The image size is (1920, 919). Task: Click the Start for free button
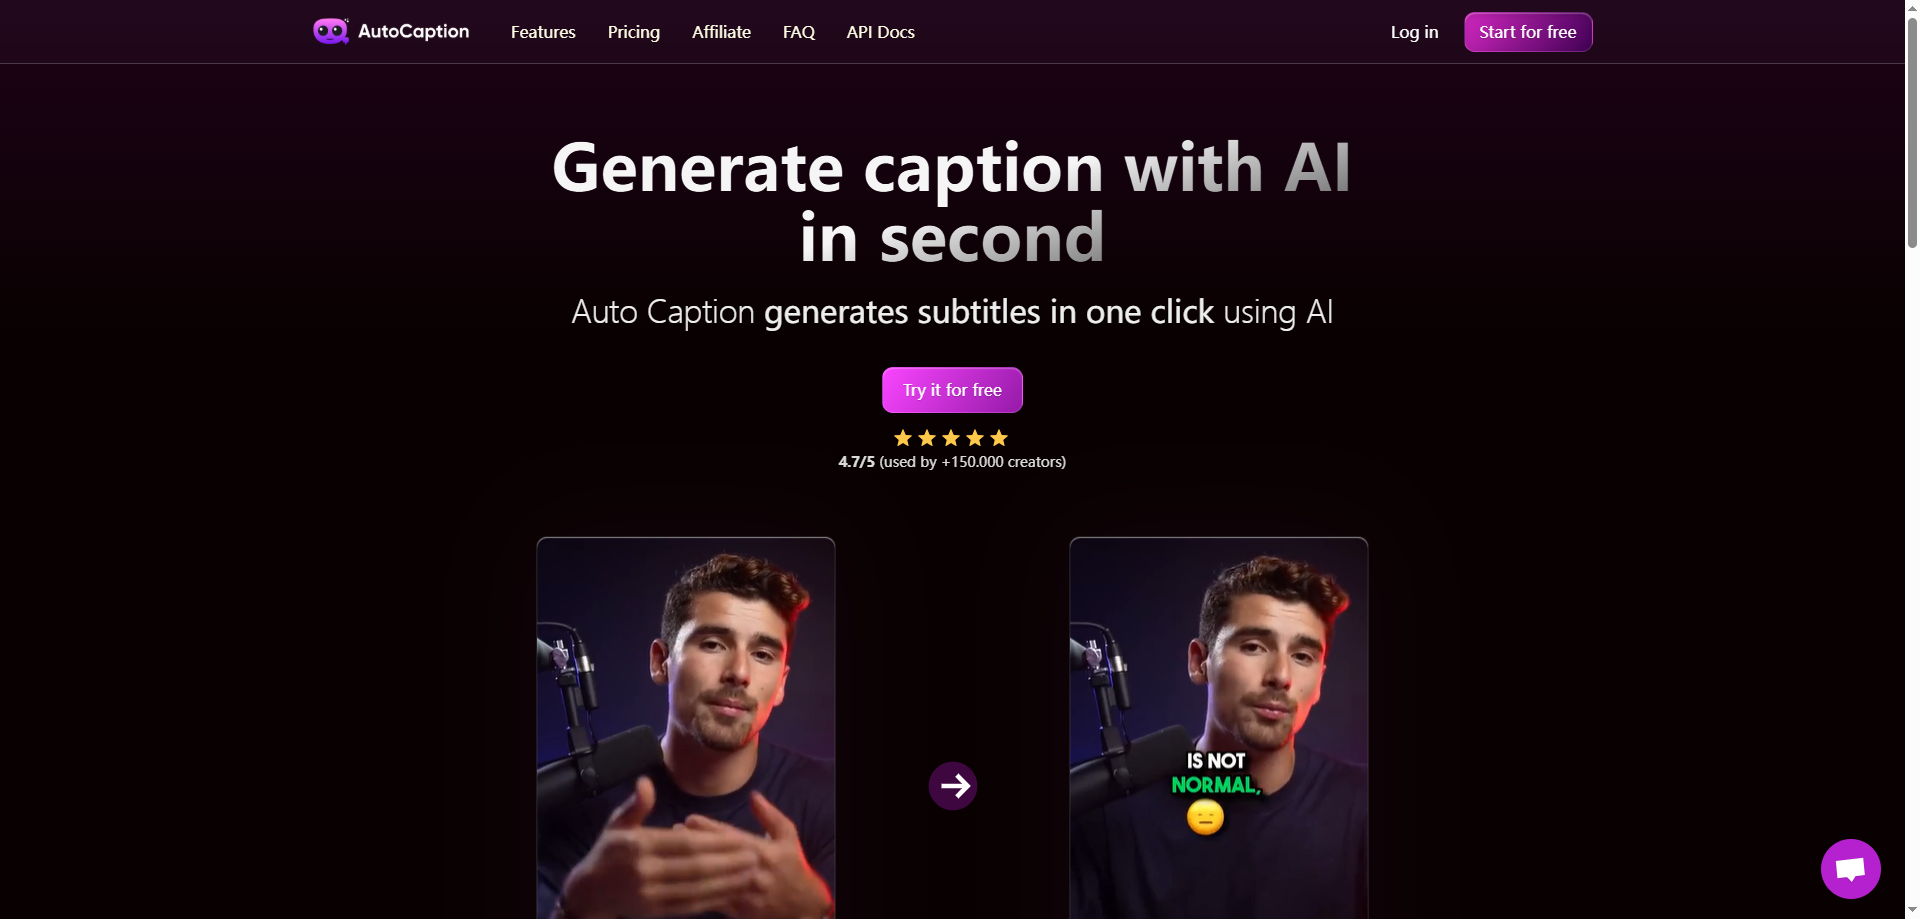coord(1528,32)
